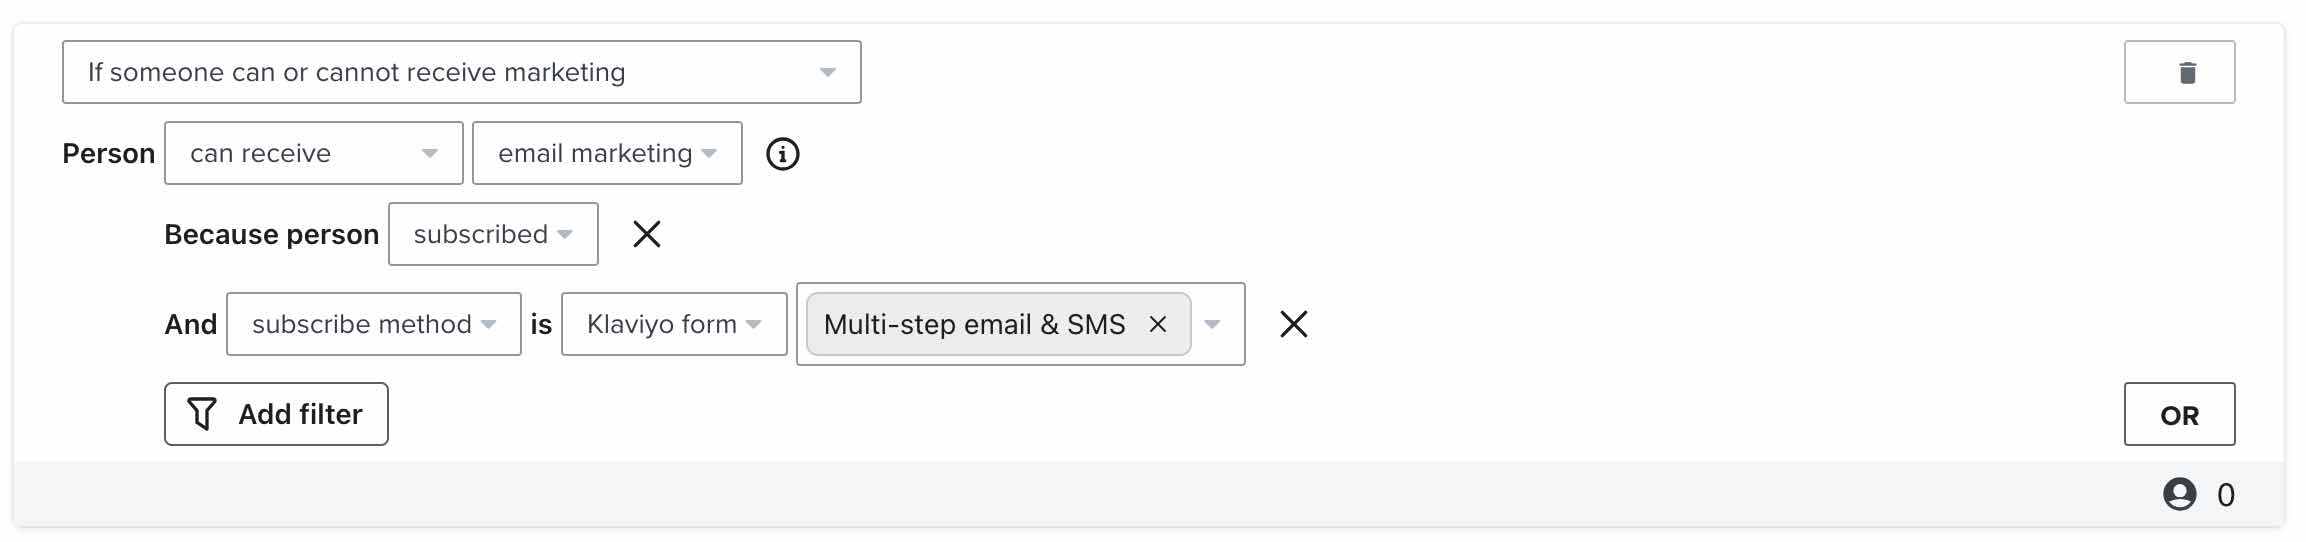Click the "Person" label
The image size is (2306, 542).
point(108,153)
